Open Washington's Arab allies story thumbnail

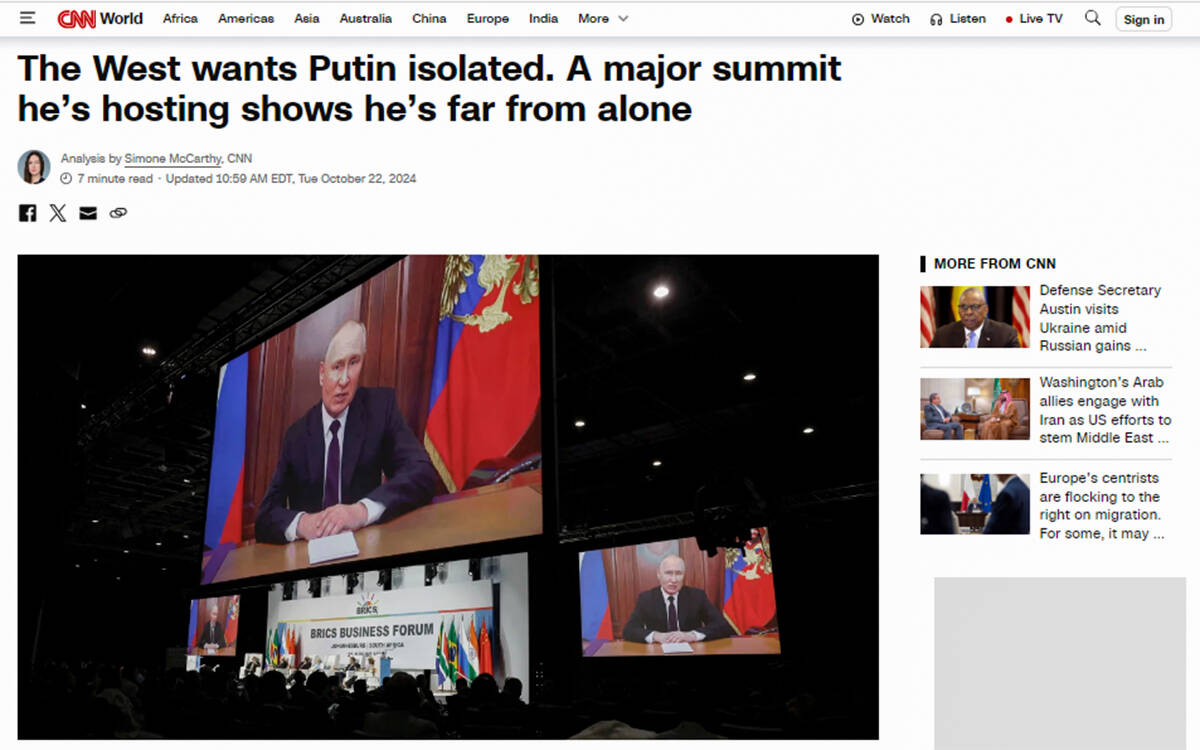point(975,409)
